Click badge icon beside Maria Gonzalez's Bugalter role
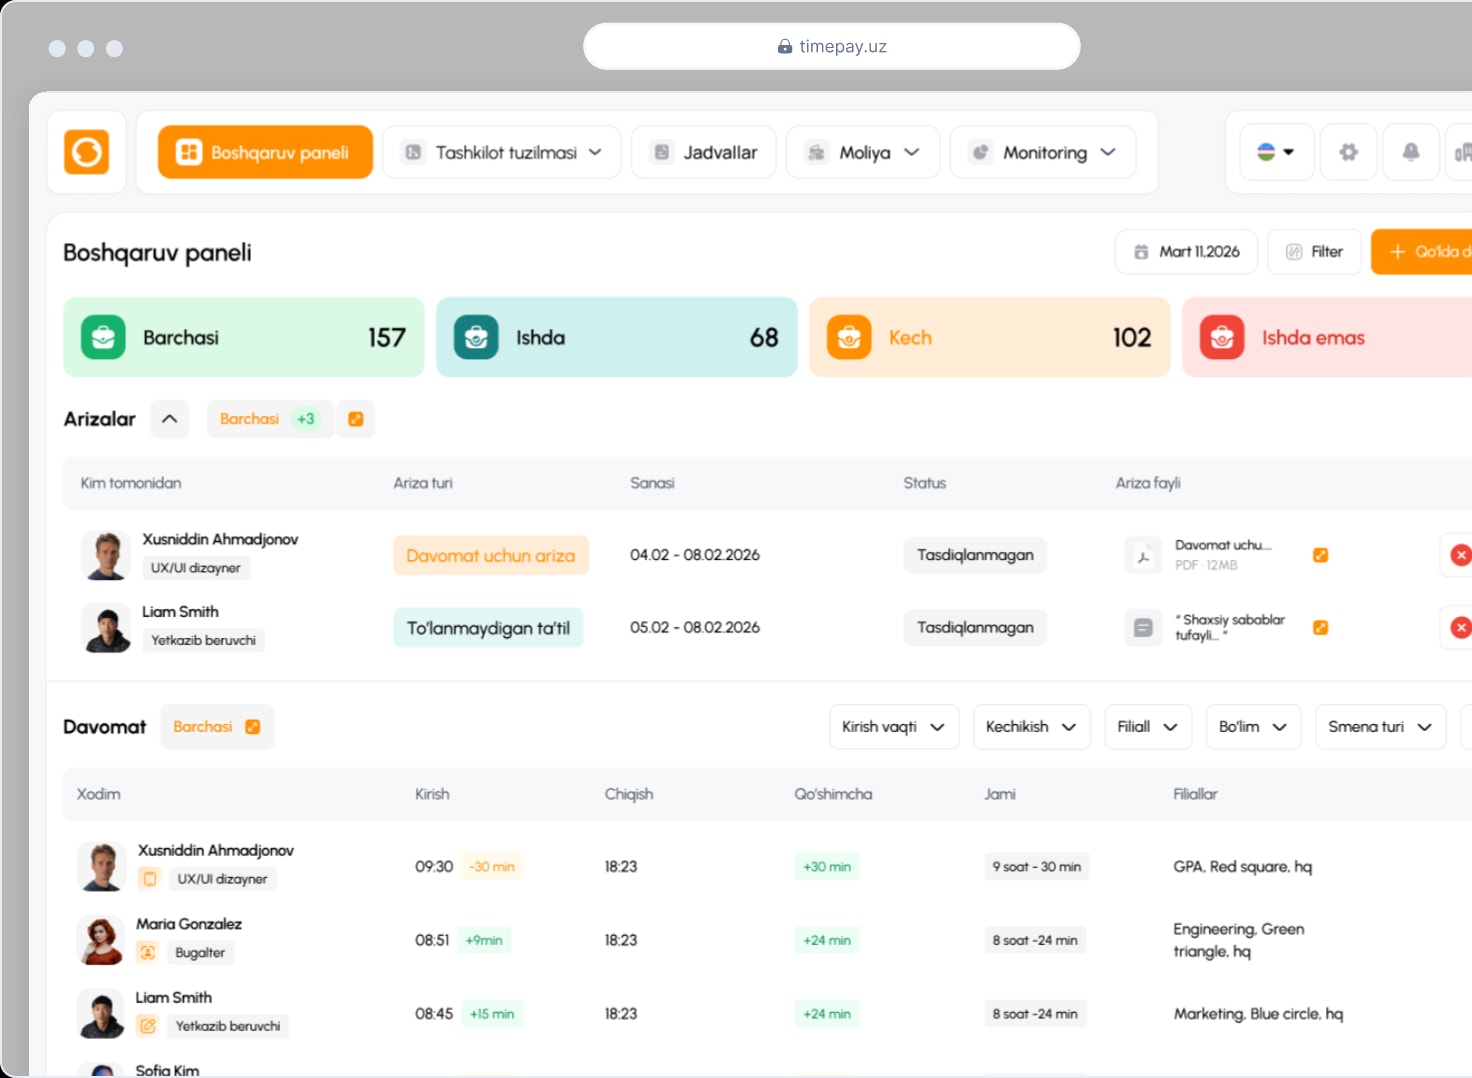The width and height of the screenshot is (1472, 1078). point(148,952)
